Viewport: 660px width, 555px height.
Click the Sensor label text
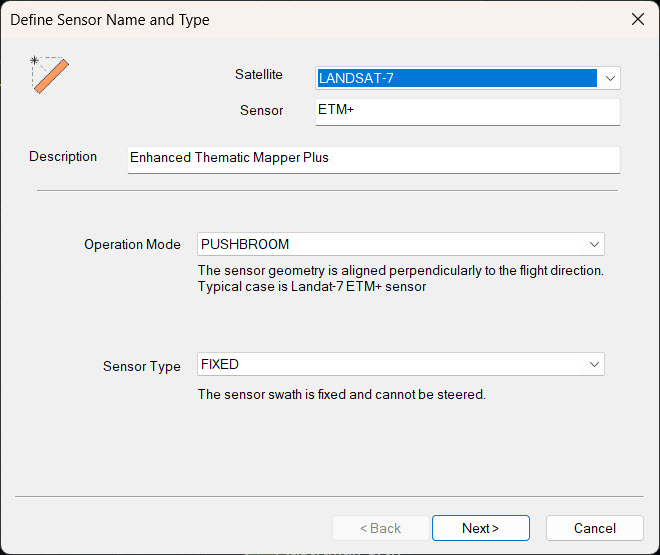point(261,110)
